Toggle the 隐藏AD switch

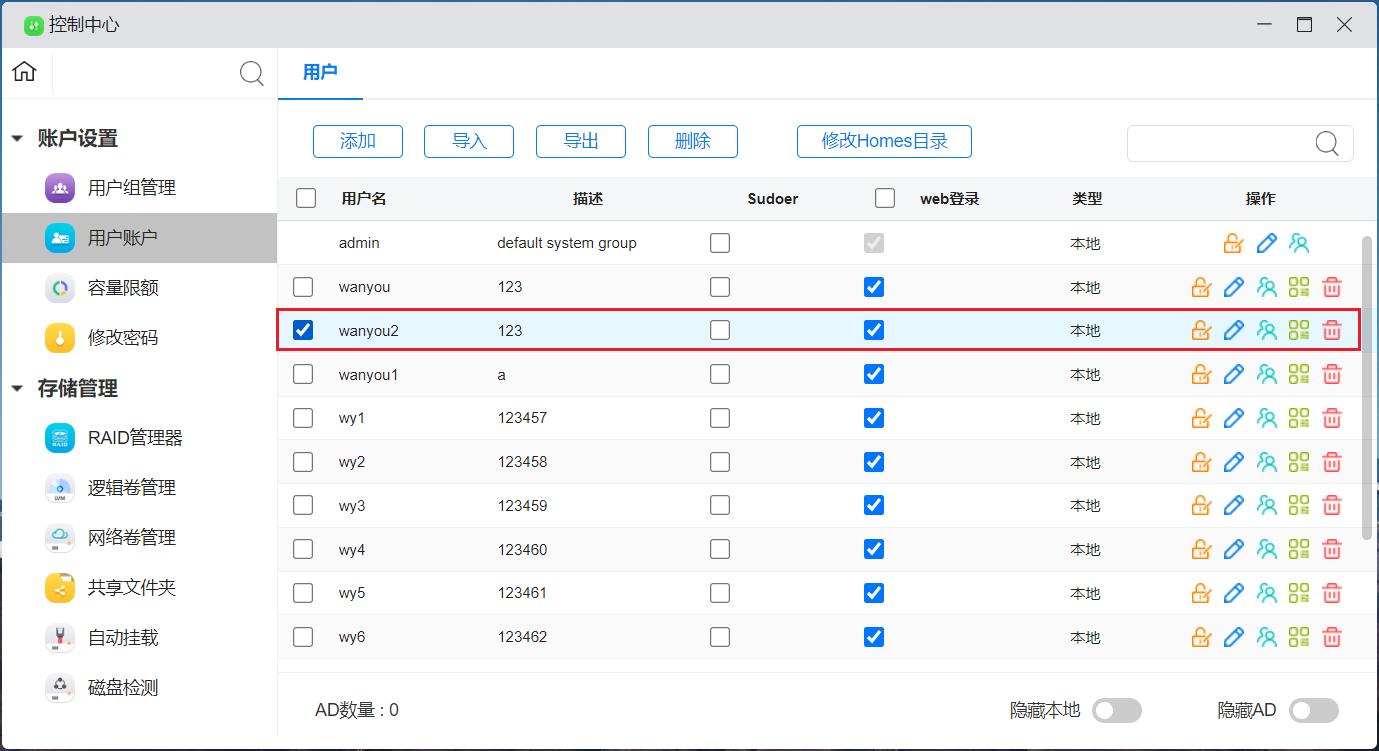1313,710
